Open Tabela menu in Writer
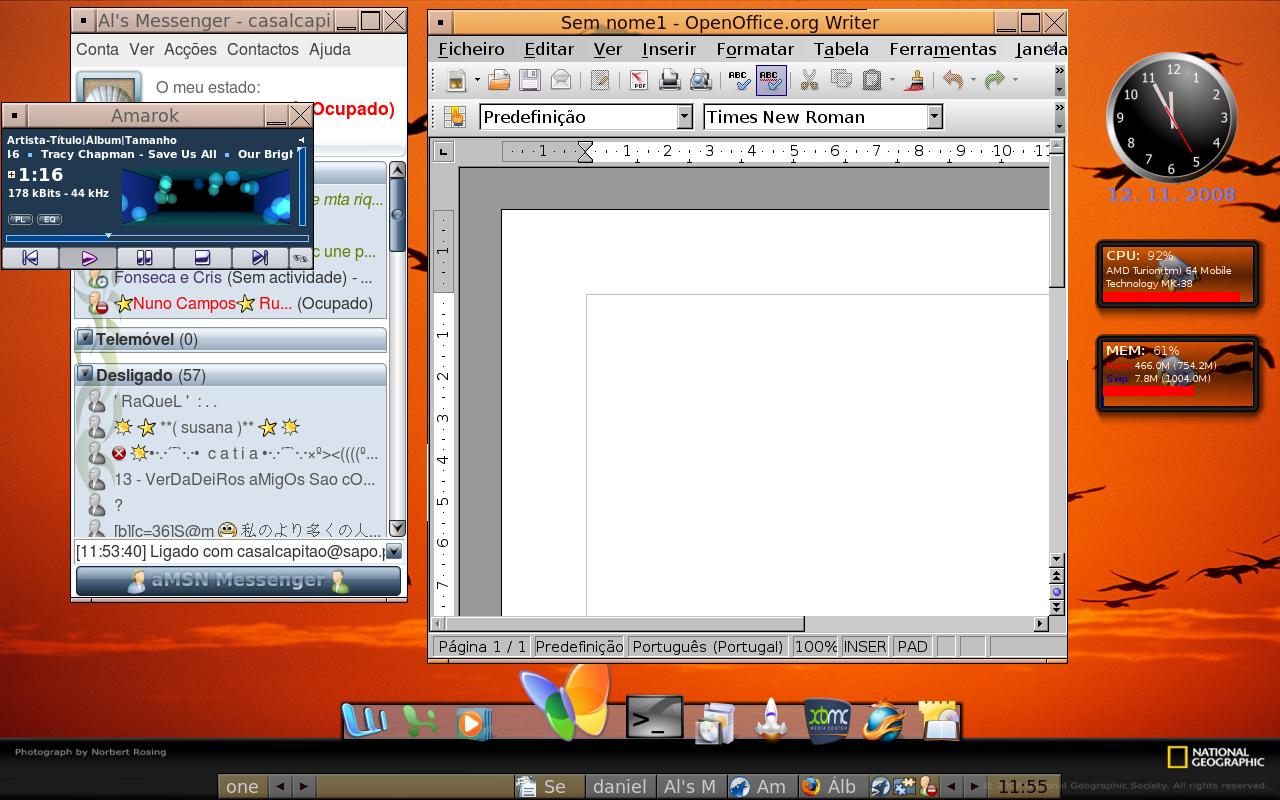Image resolution: width=1280 pixels, height=800 pixels. coord(841,49)
